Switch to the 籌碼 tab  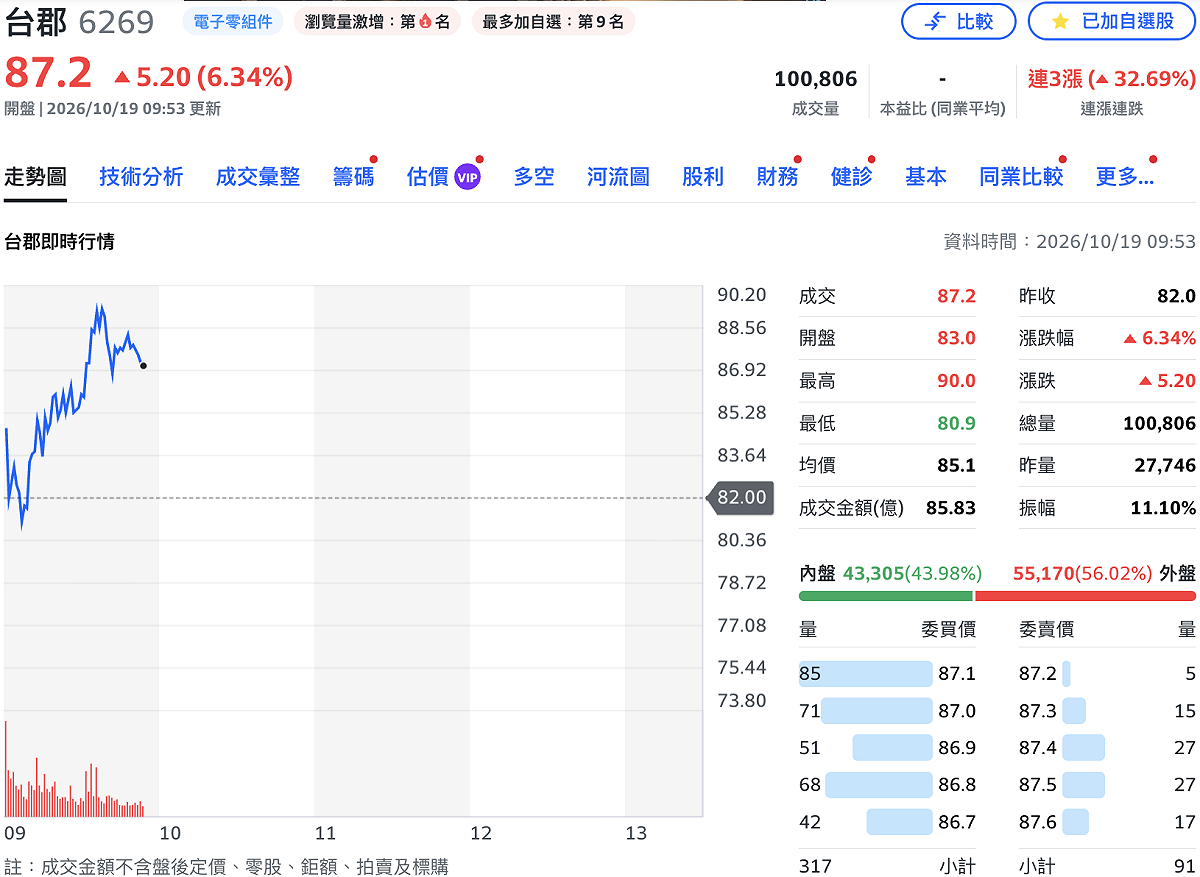coord(353,177)
